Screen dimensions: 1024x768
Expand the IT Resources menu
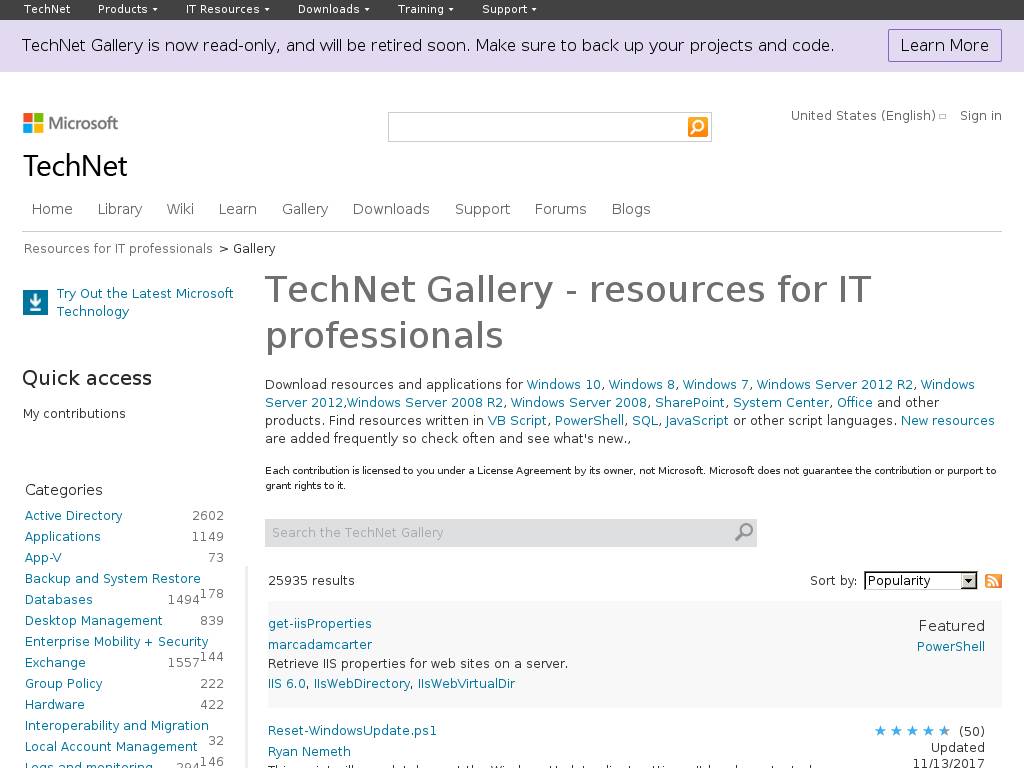227,9
